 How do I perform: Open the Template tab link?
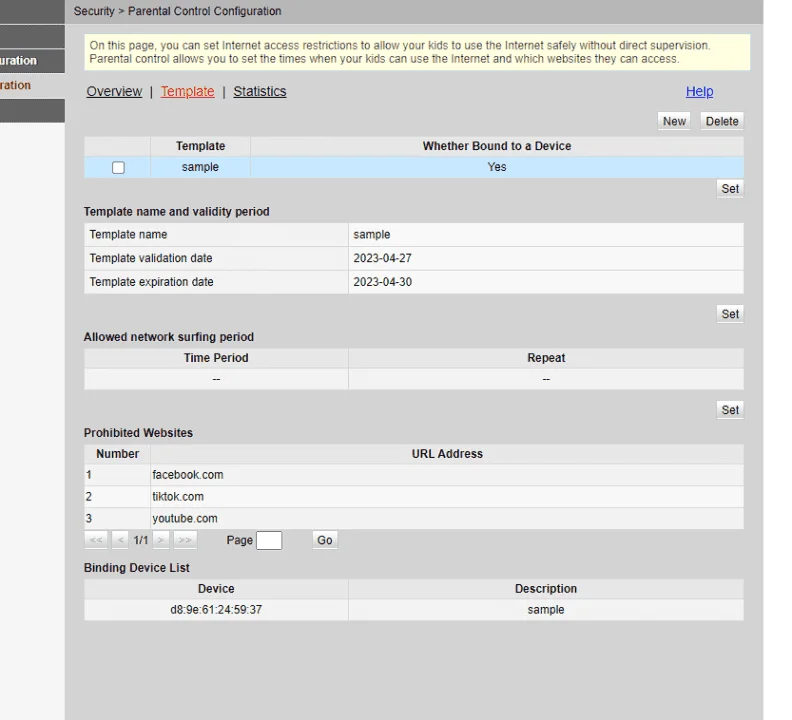point(187,91)
